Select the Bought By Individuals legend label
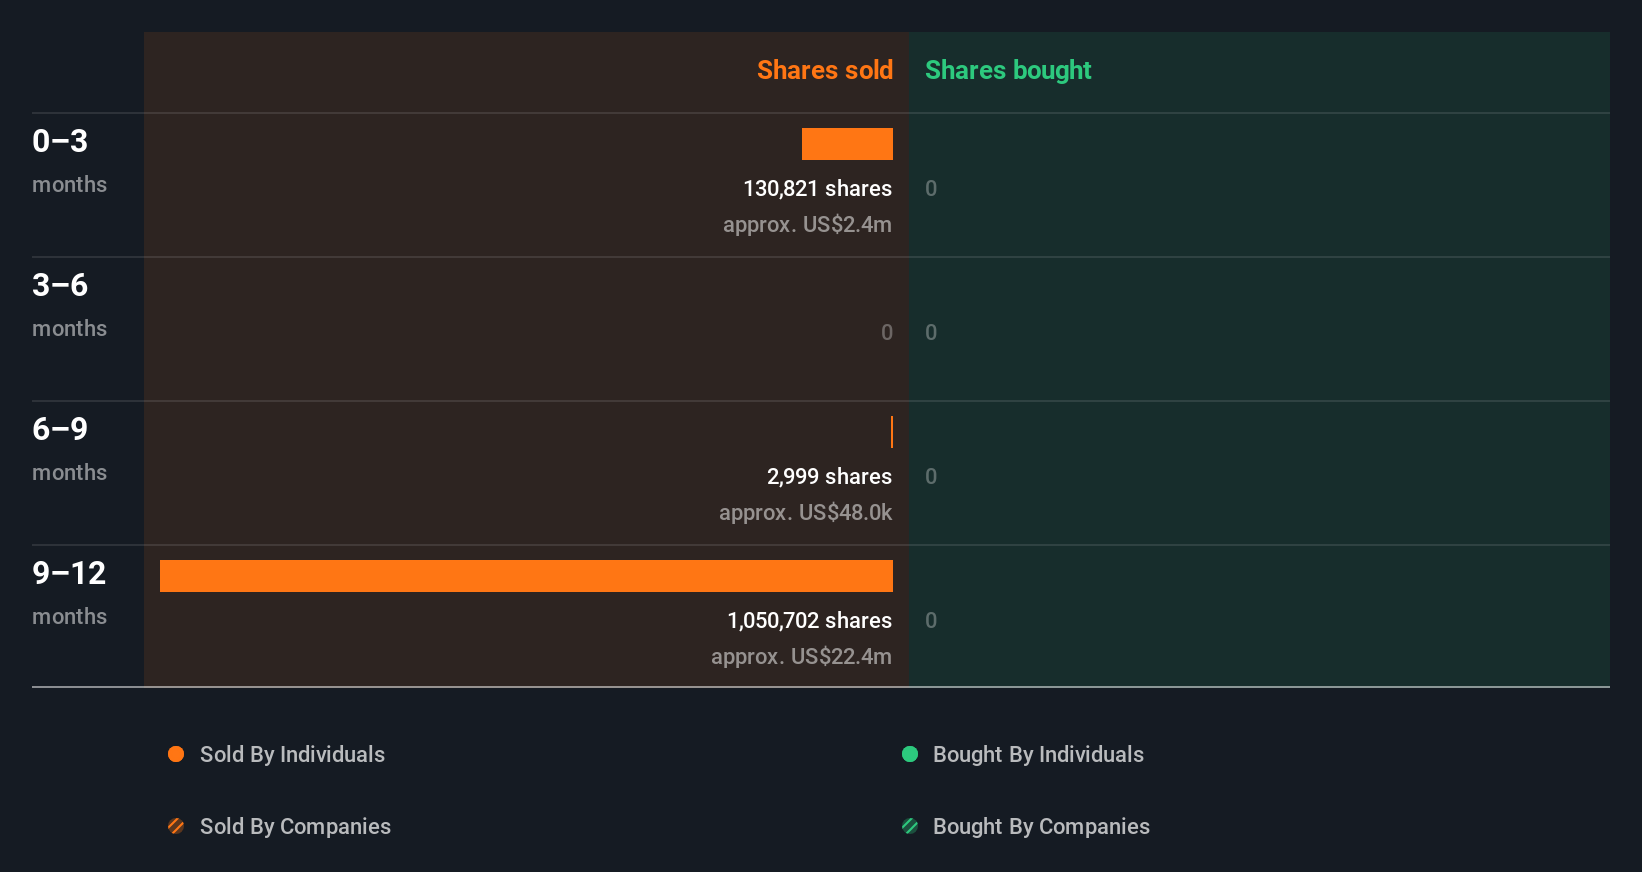Screen dimensions: 1642x872 pos(1038,754)
